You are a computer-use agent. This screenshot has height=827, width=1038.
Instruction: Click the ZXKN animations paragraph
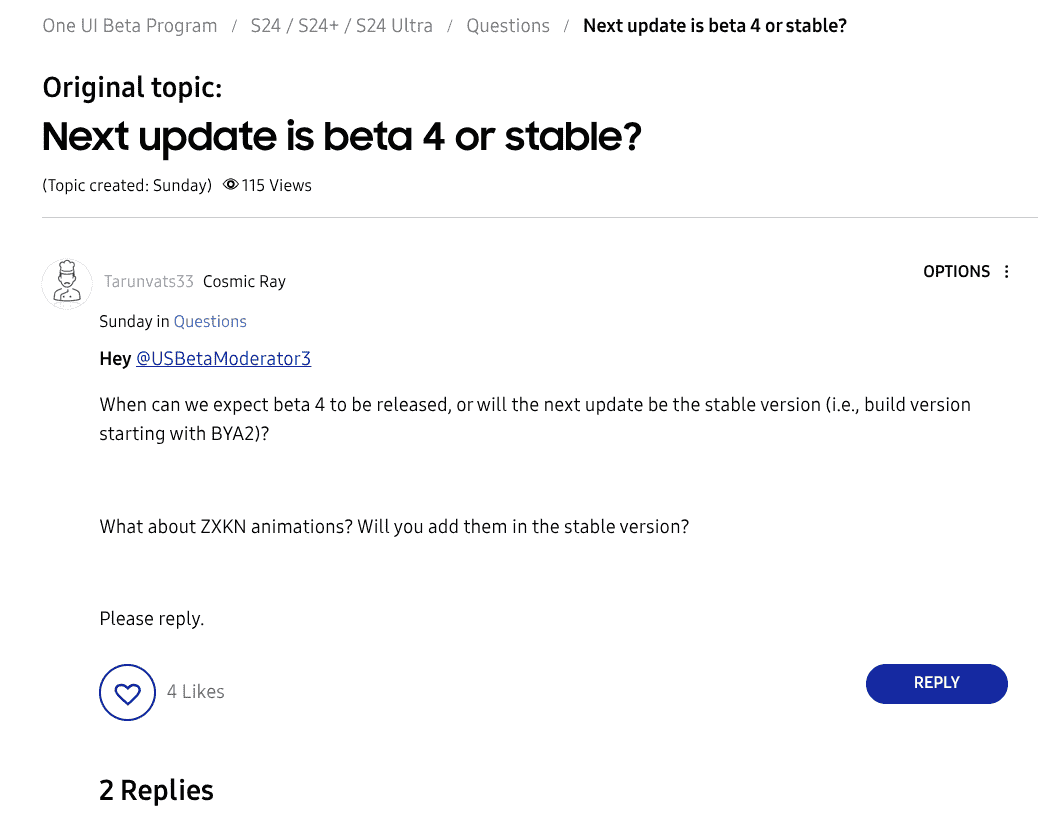(394, 527)
